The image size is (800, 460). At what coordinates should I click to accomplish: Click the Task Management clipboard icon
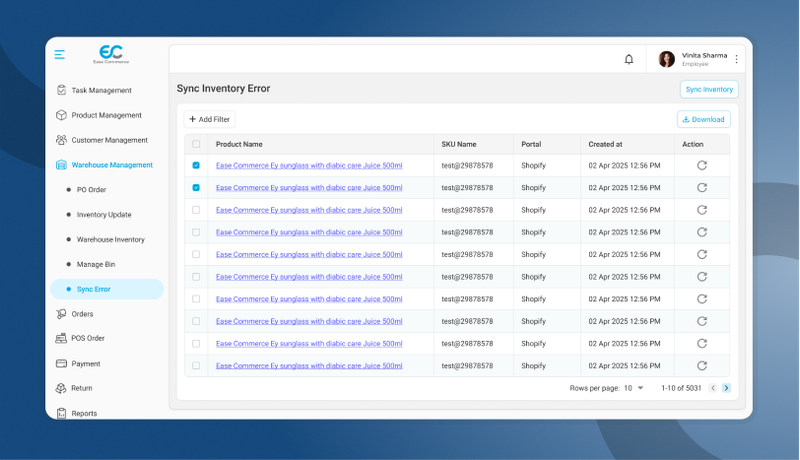(x=61, y=90)
